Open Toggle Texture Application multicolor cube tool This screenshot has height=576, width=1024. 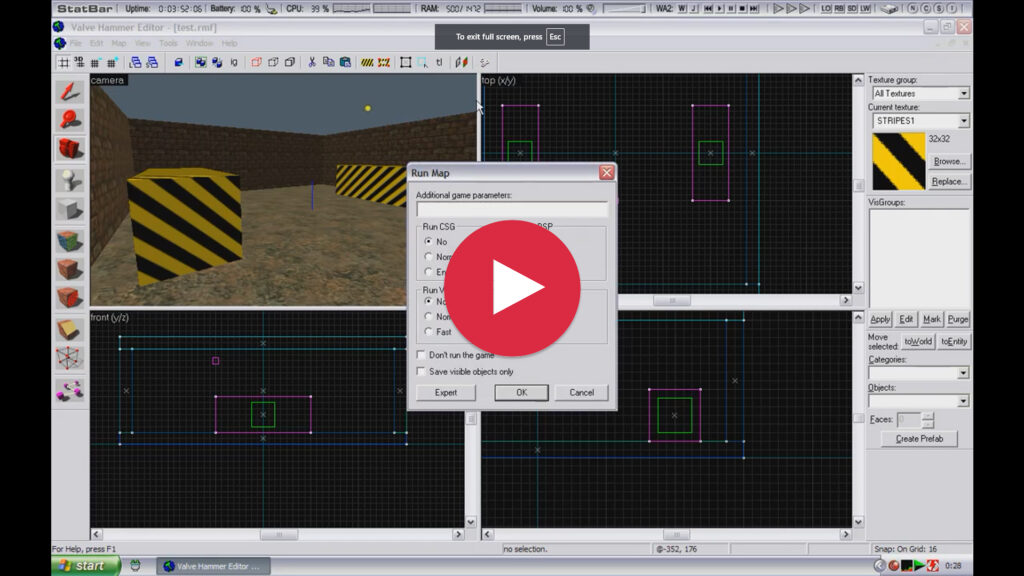pyautogui.click(x=69, y=240)
